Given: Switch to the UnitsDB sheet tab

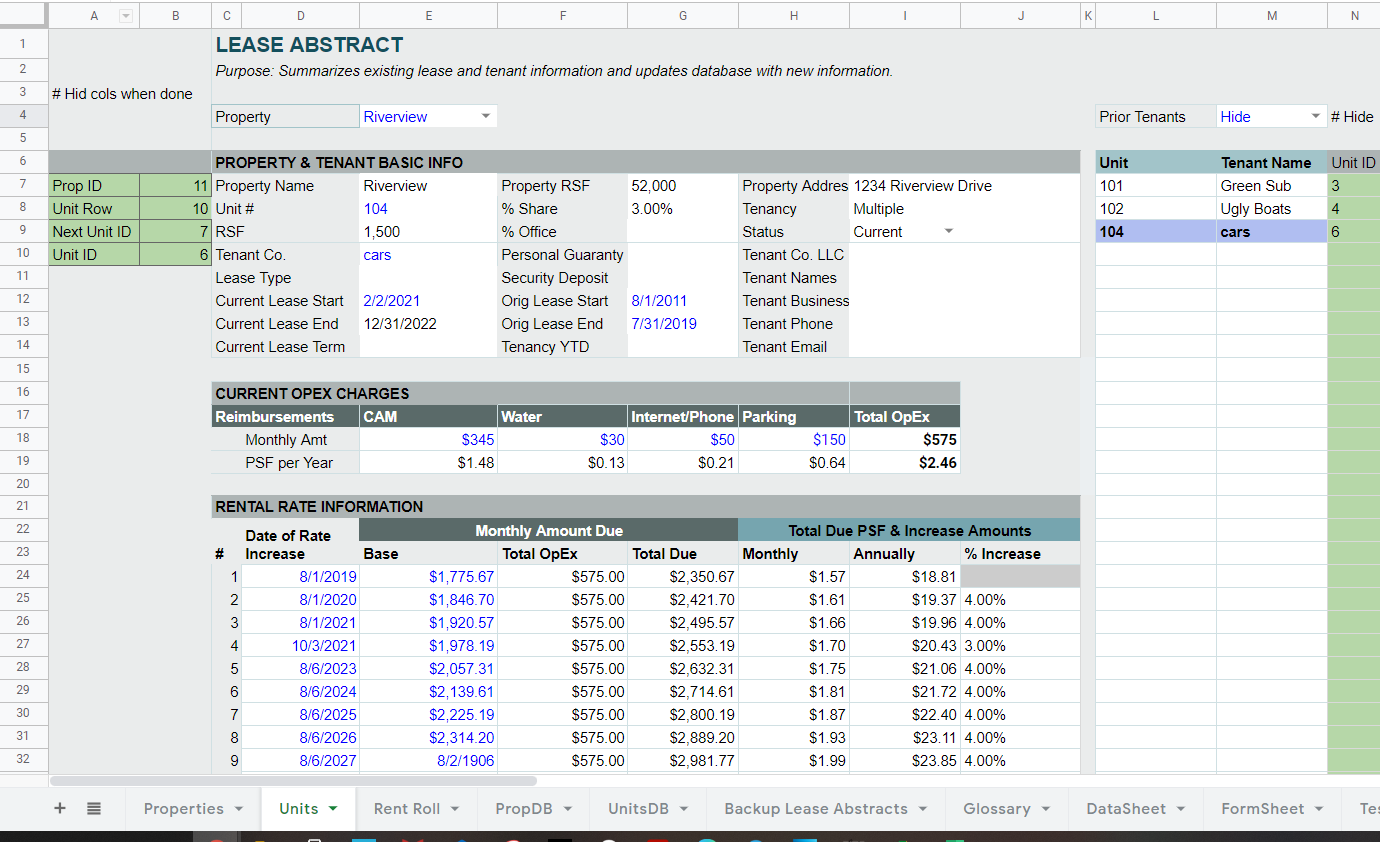Looking at the screenshot, I should [638, 808].
